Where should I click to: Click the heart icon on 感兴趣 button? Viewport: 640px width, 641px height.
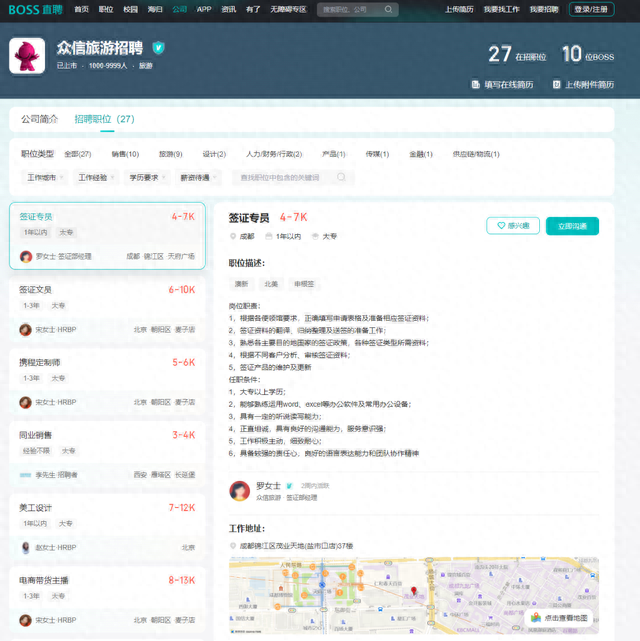point(501,226)
